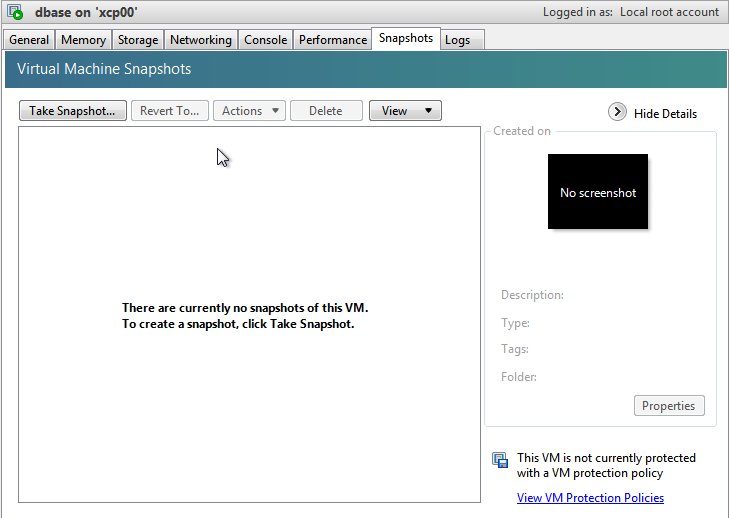Select the Snapshots tab
The width and height of the screenshot is (729, 518).
pyautogui.click(x=406, y=38)
